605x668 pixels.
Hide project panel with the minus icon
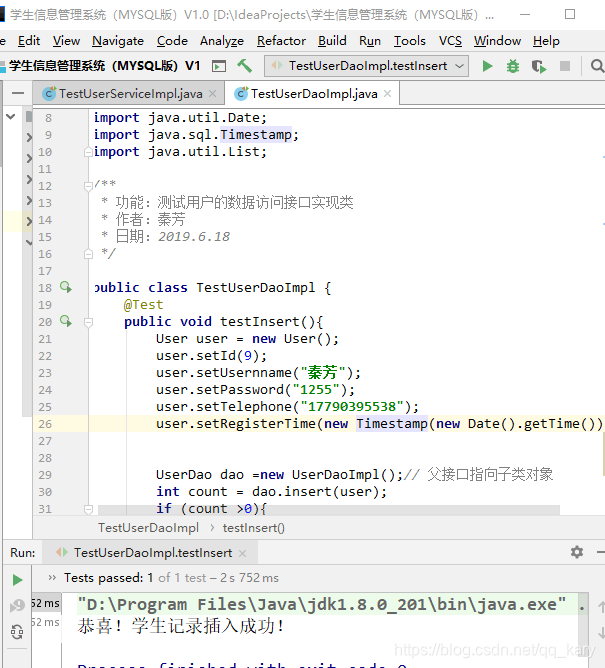[18, 93]
